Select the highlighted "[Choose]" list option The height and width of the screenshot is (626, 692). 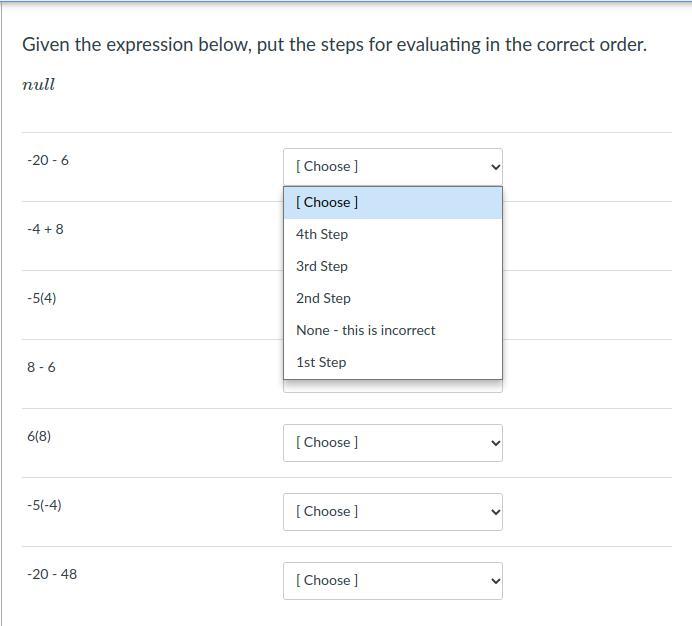tap(327, 202)
